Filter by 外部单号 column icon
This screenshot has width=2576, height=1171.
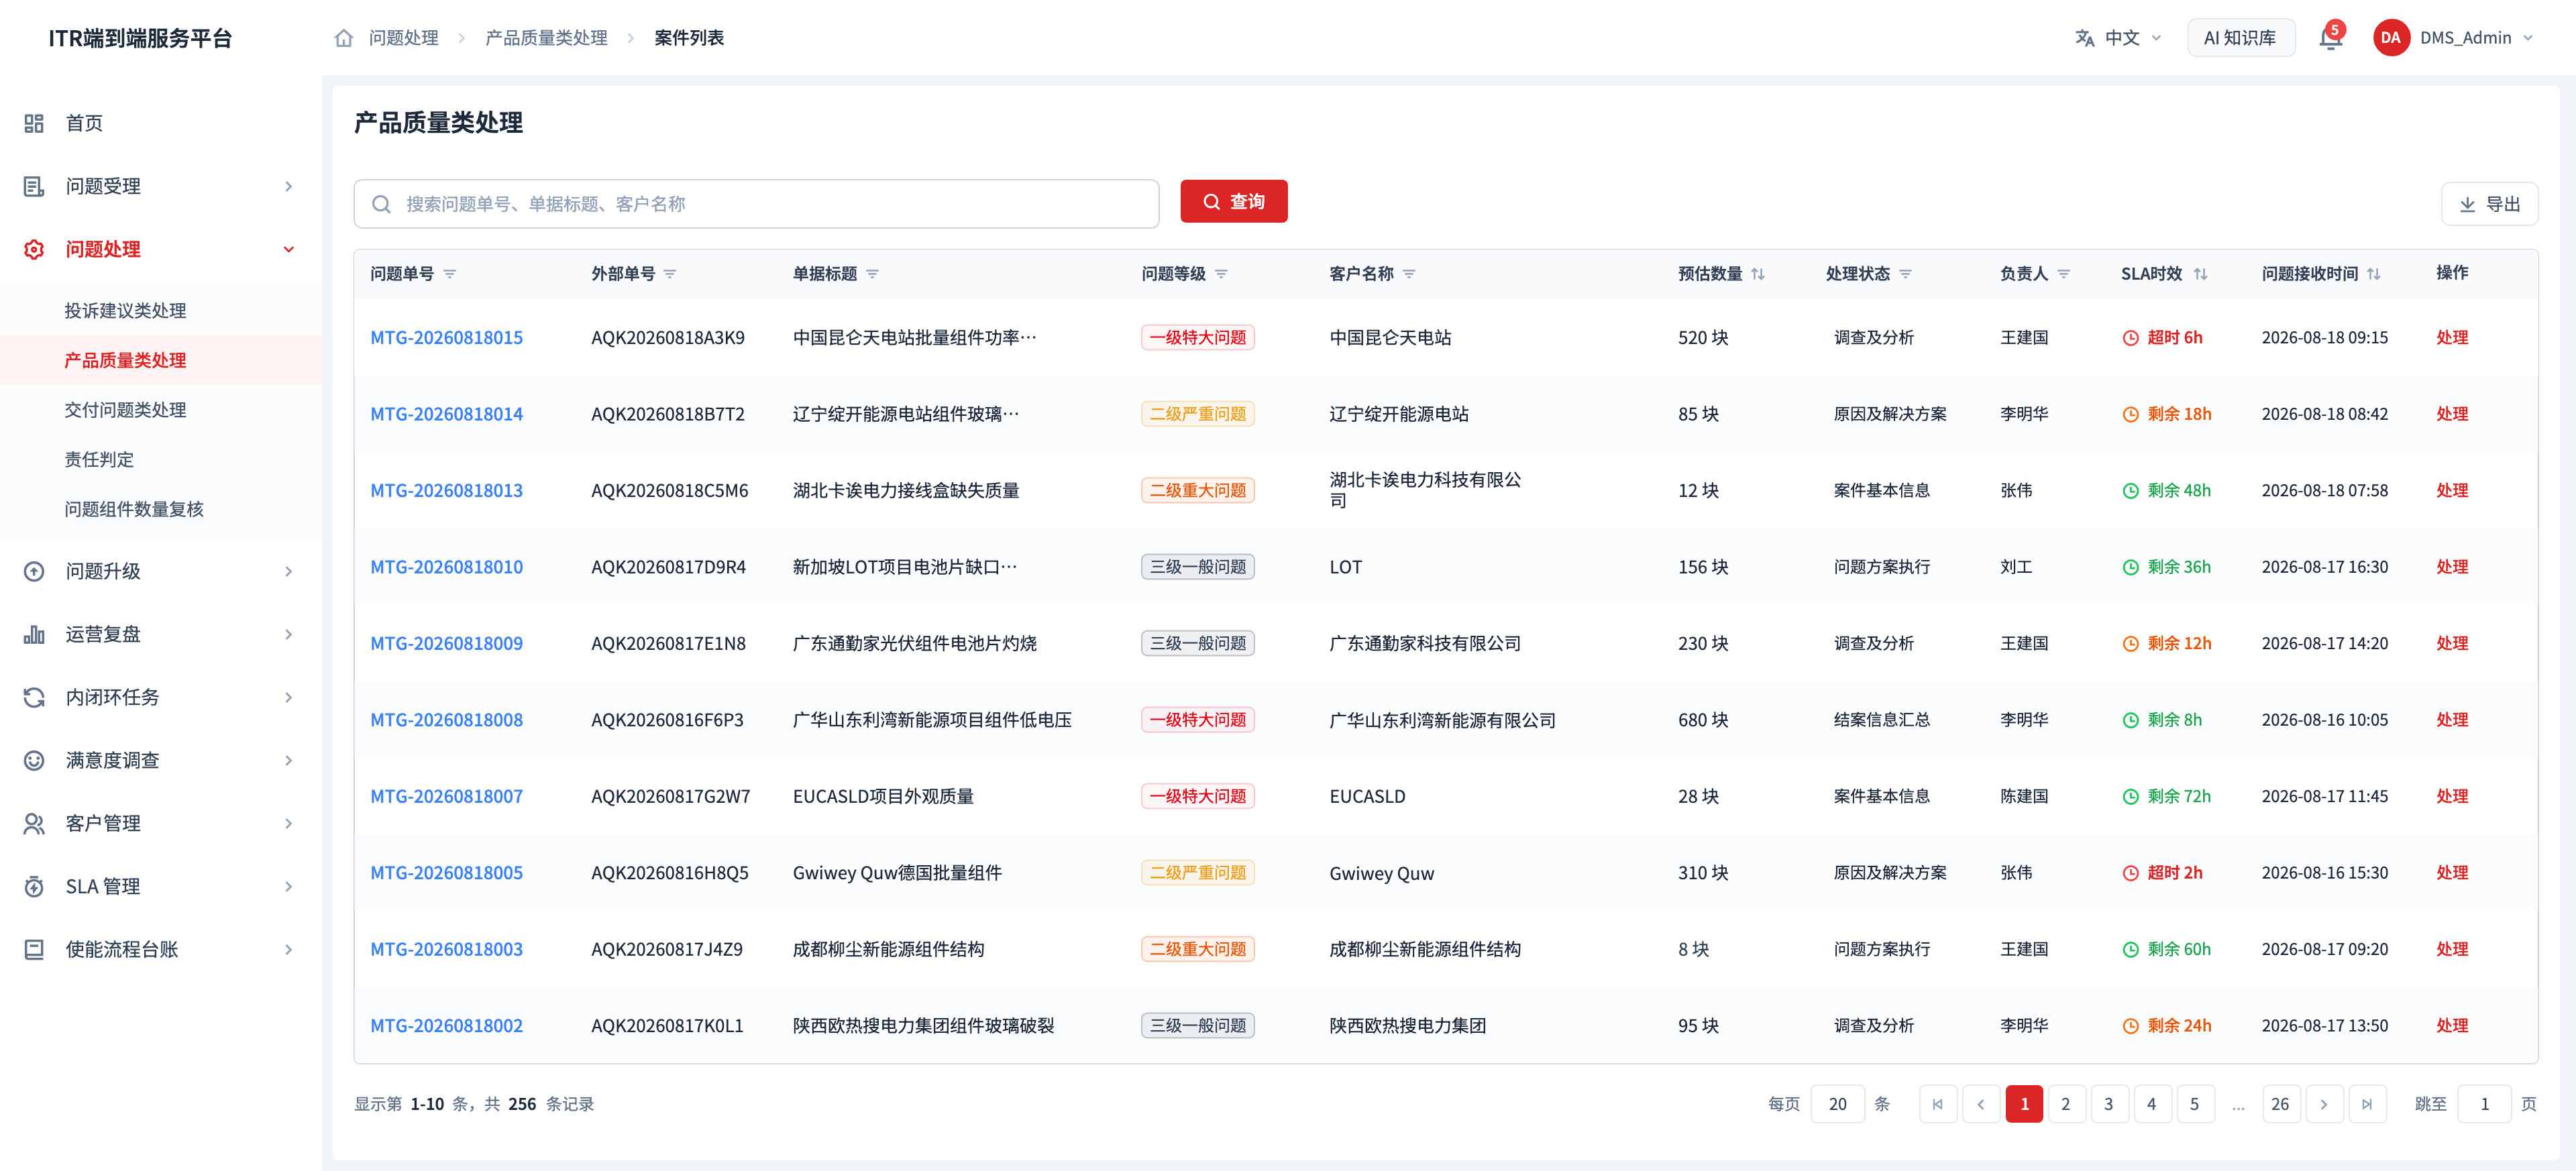click(670, 274)
